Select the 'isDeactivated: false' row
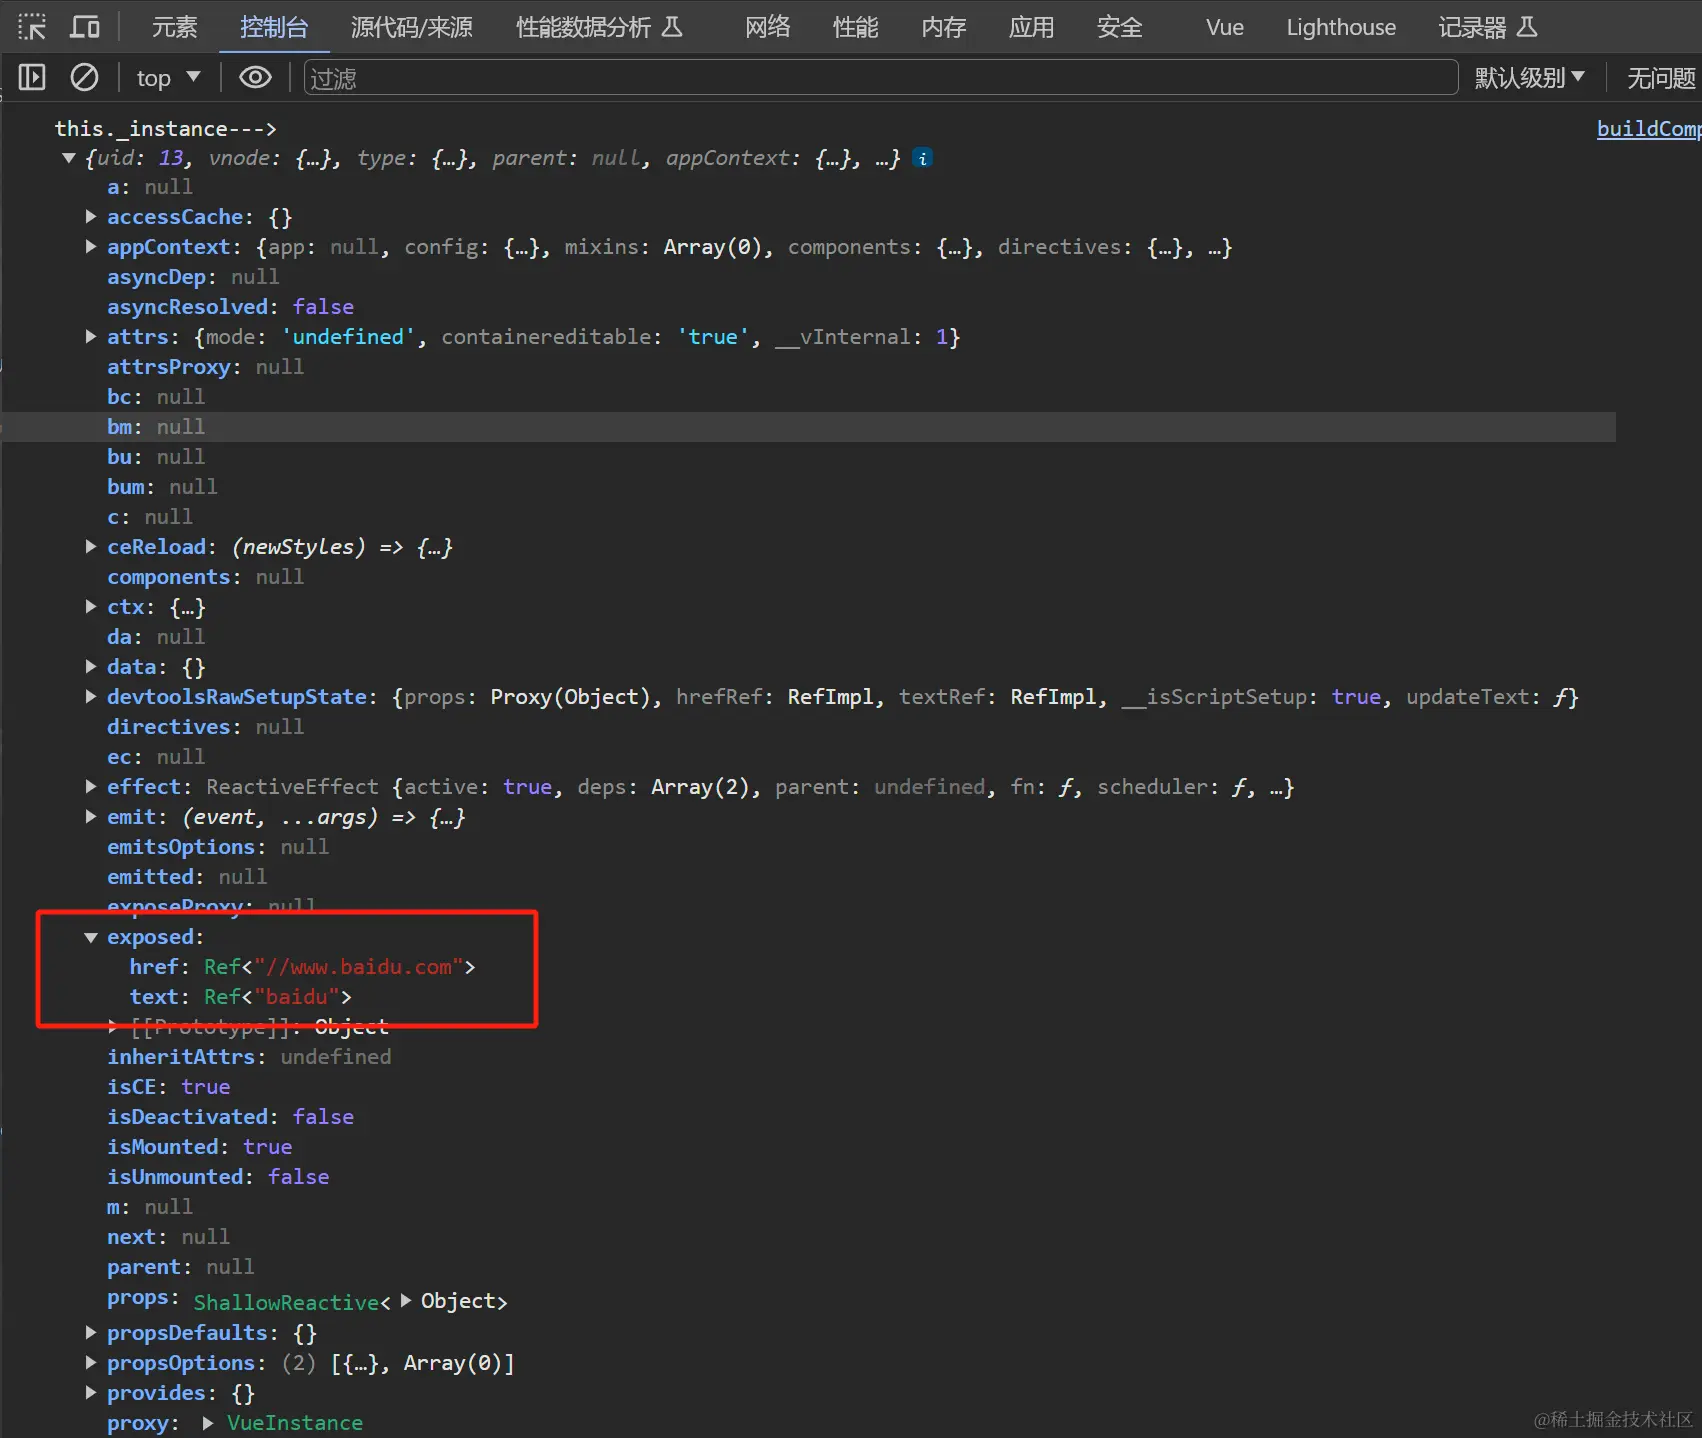Screen dimensions: 1702x1438 (x=230, y=1117)
